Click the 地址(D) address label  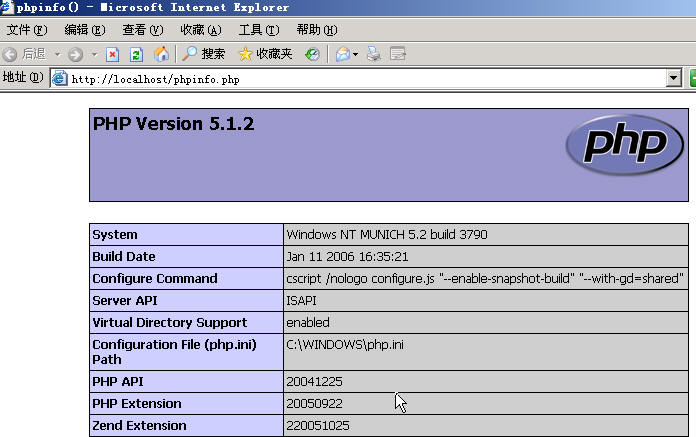coord(23,77)
